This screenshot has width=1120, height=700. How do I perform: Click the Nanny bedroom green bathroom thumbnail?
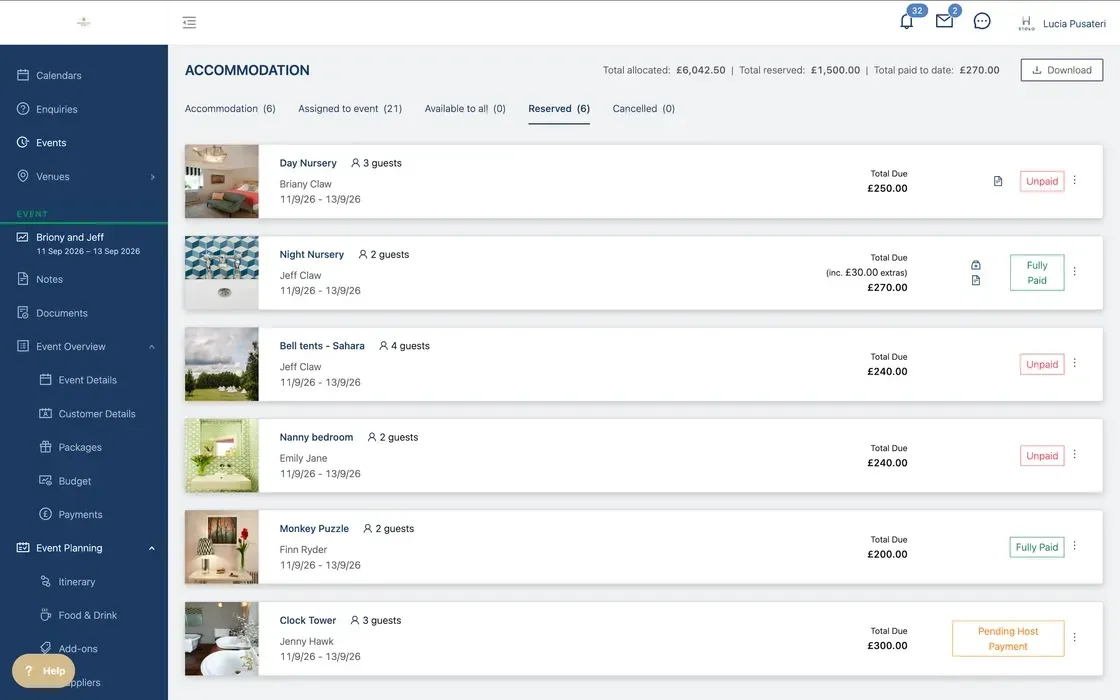click(221, 456)
